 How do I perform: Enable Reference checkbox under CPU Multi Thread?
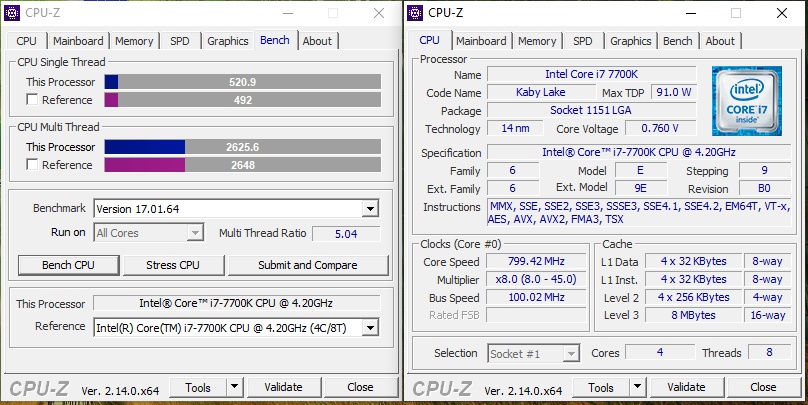click(x=32, y=164)
